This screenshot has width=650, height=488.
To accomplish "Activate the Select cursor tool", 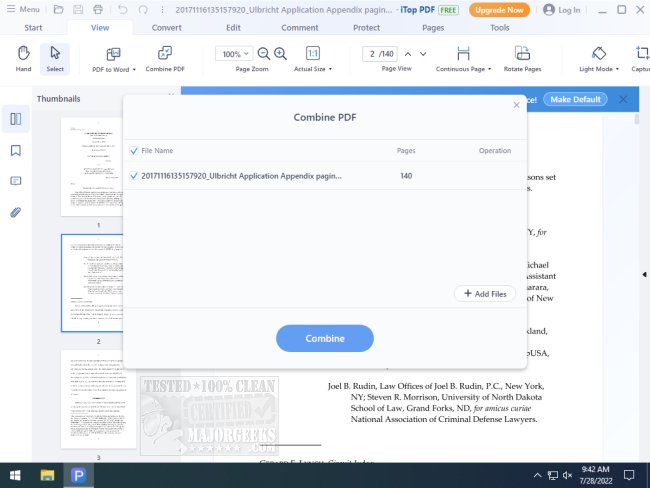I will pyautogui.click(x=55, y=58).
